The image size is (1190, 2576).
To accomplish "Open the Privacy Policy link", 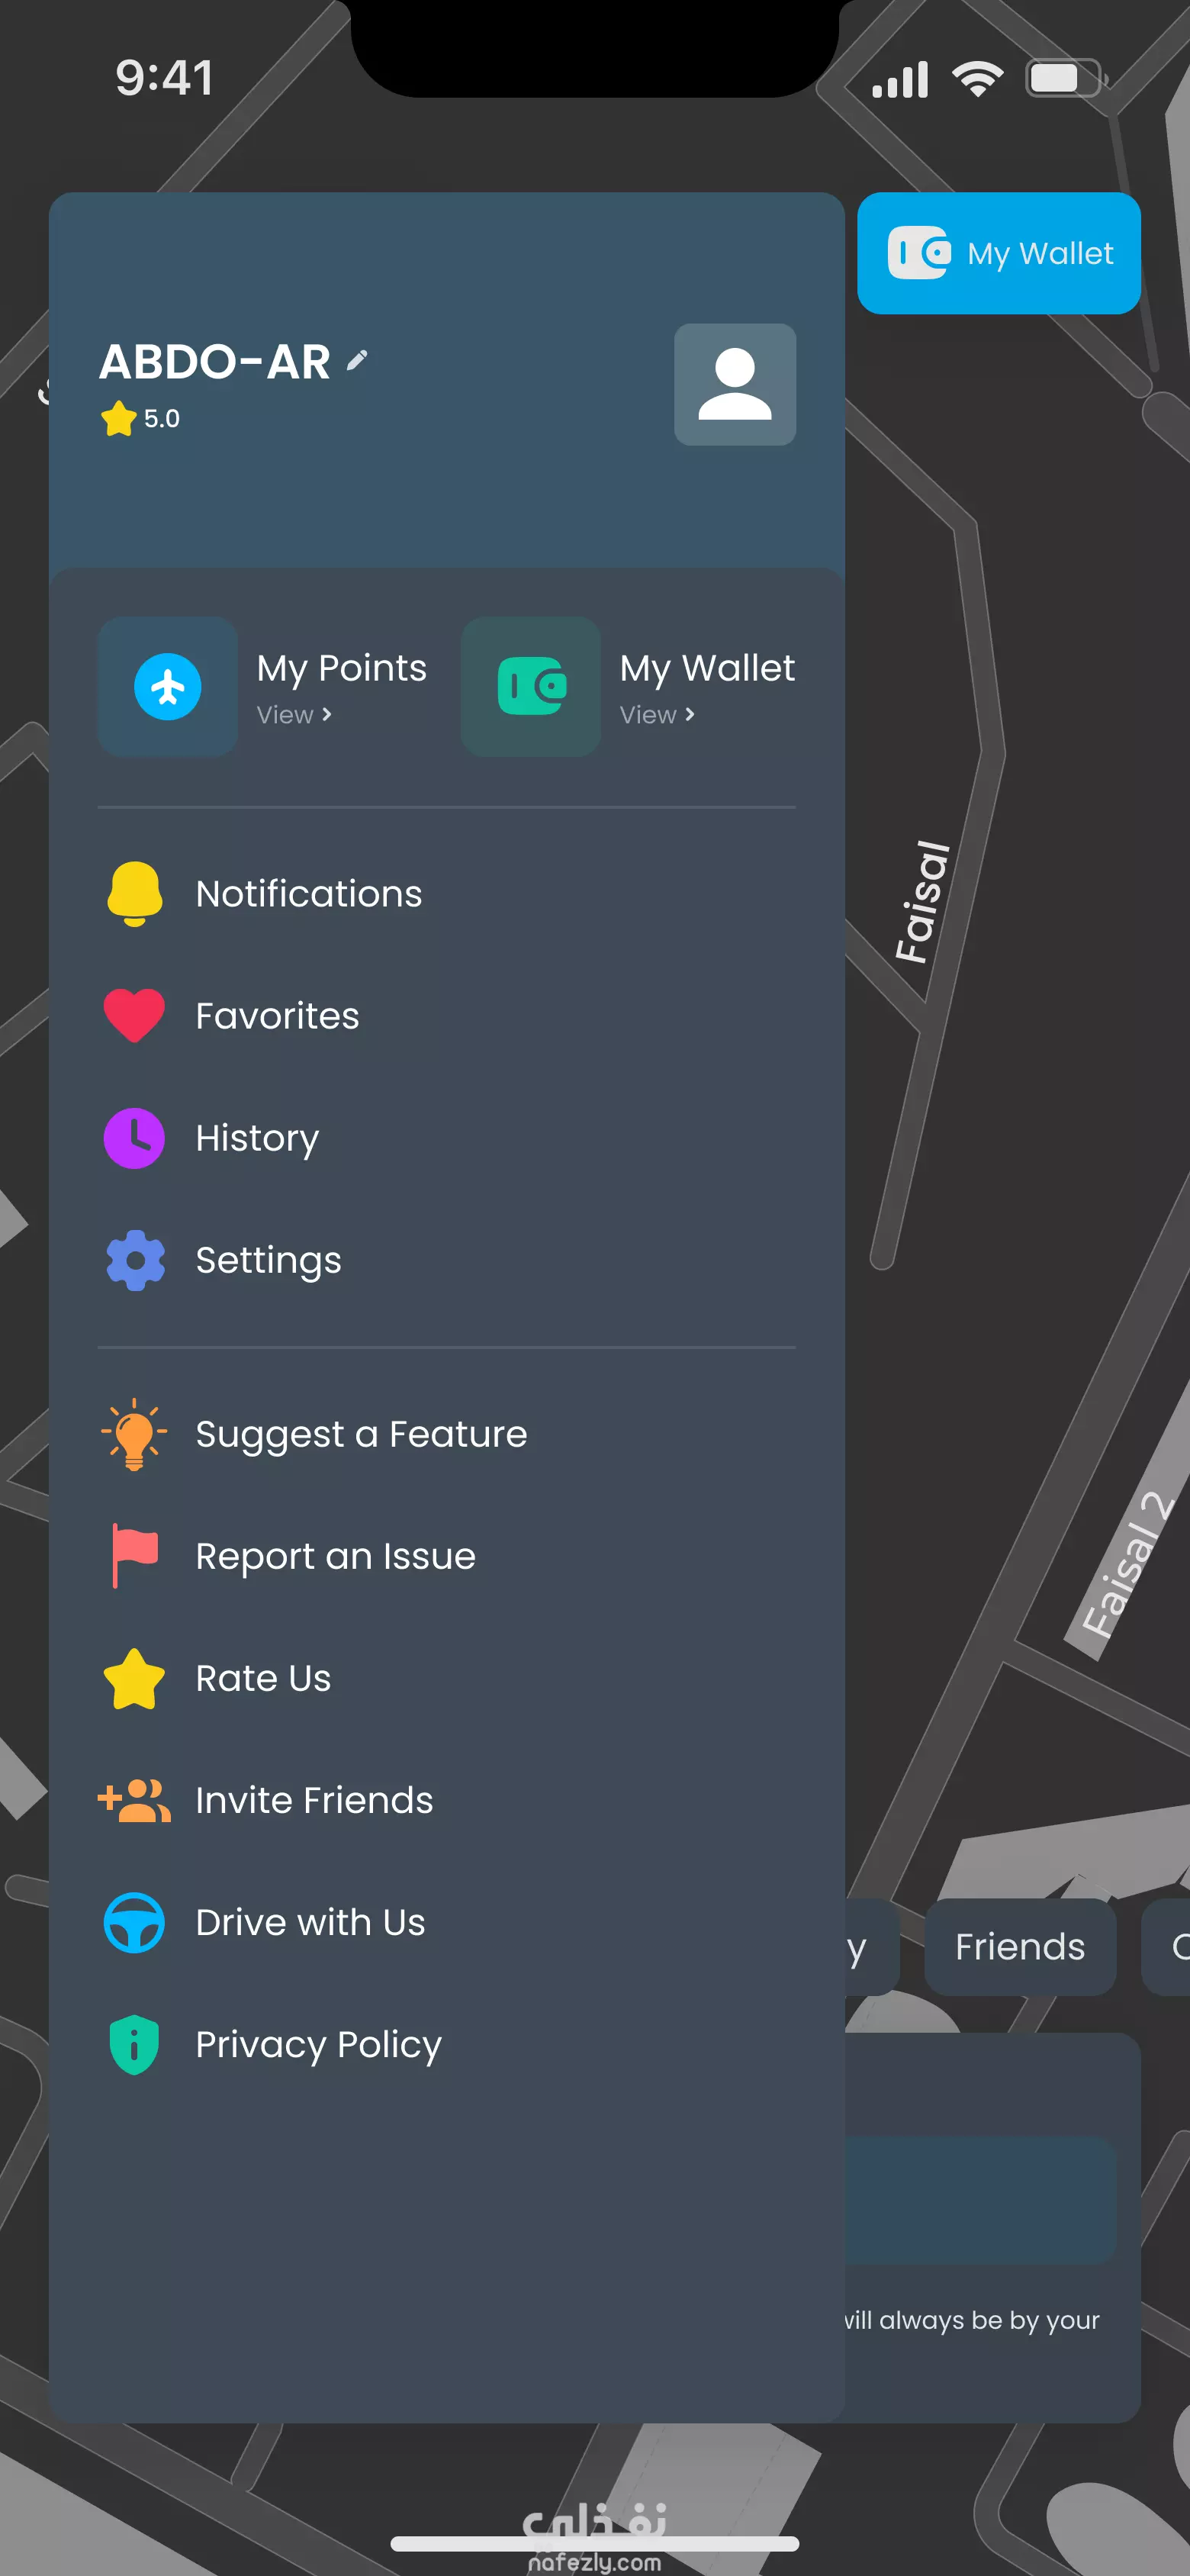I will pos(446,2044).
